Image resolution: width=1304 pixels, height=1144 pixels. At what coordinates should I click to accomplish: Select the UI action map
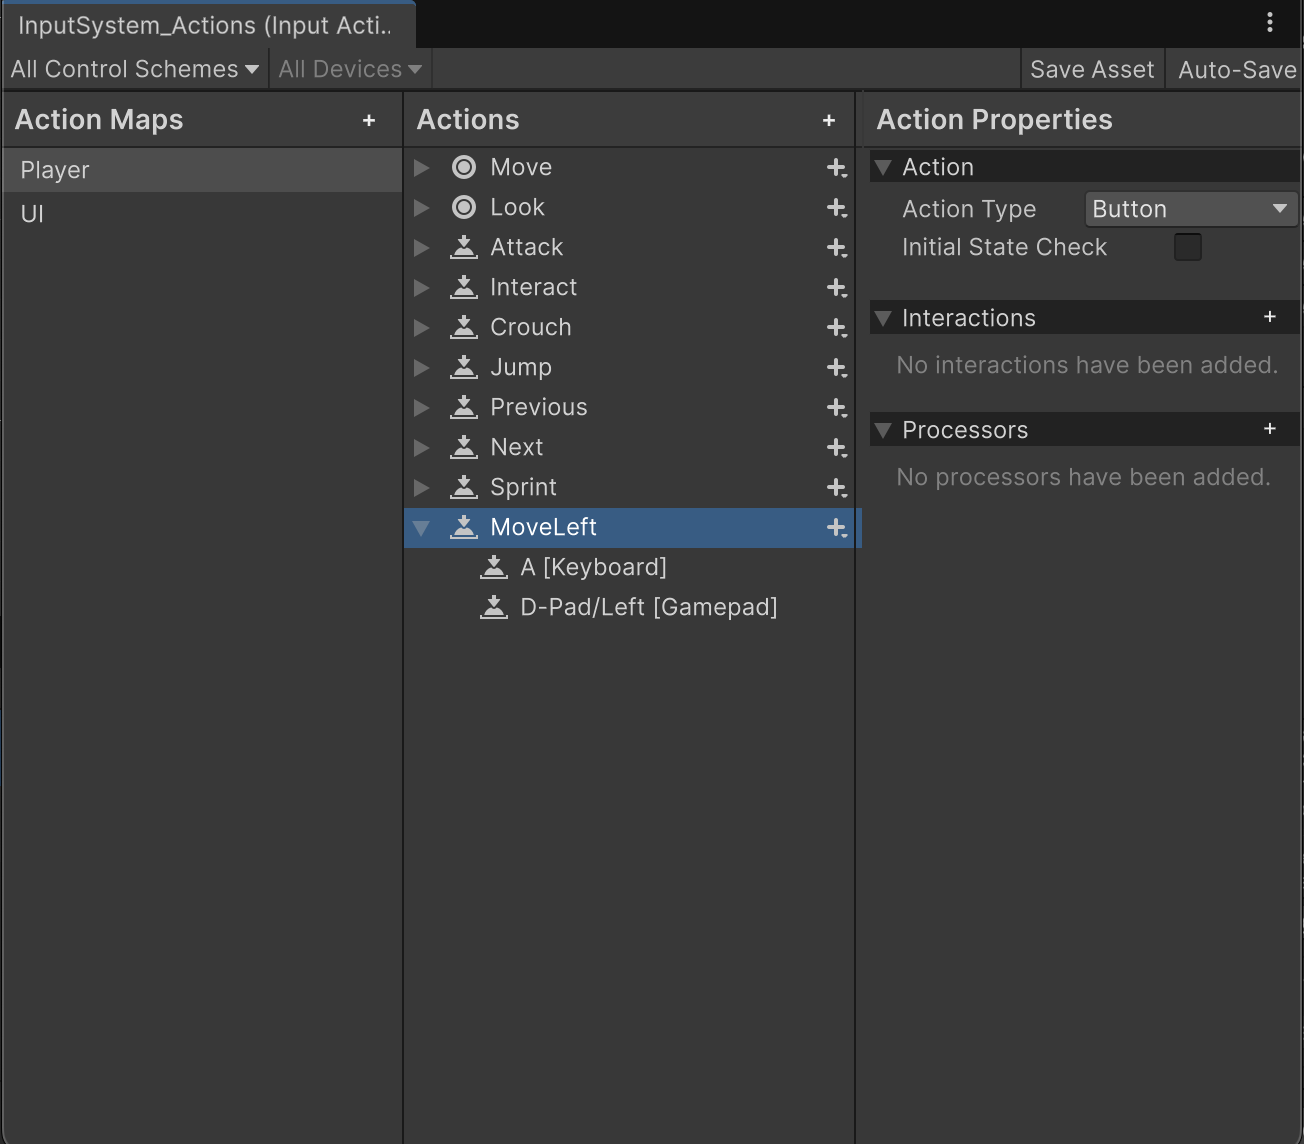32,213
